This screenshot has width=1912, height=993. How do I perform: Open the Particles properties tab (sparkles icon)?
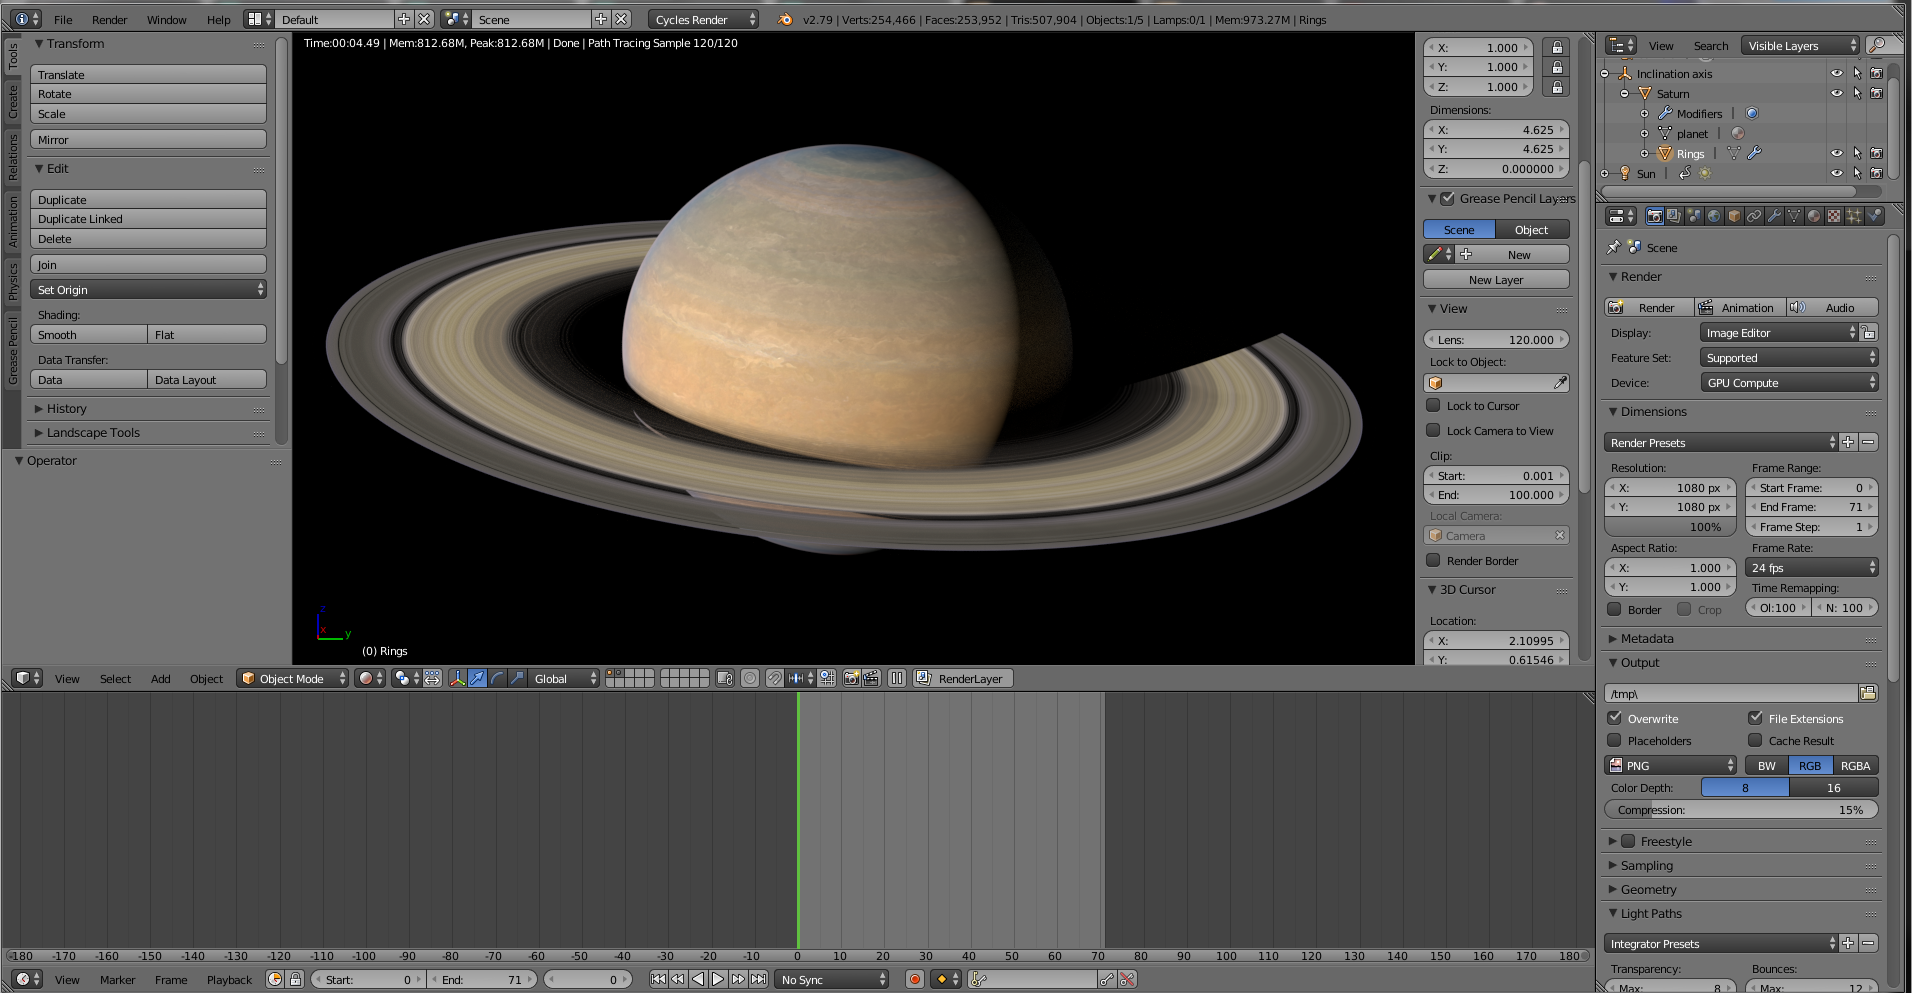(1853, 216)
